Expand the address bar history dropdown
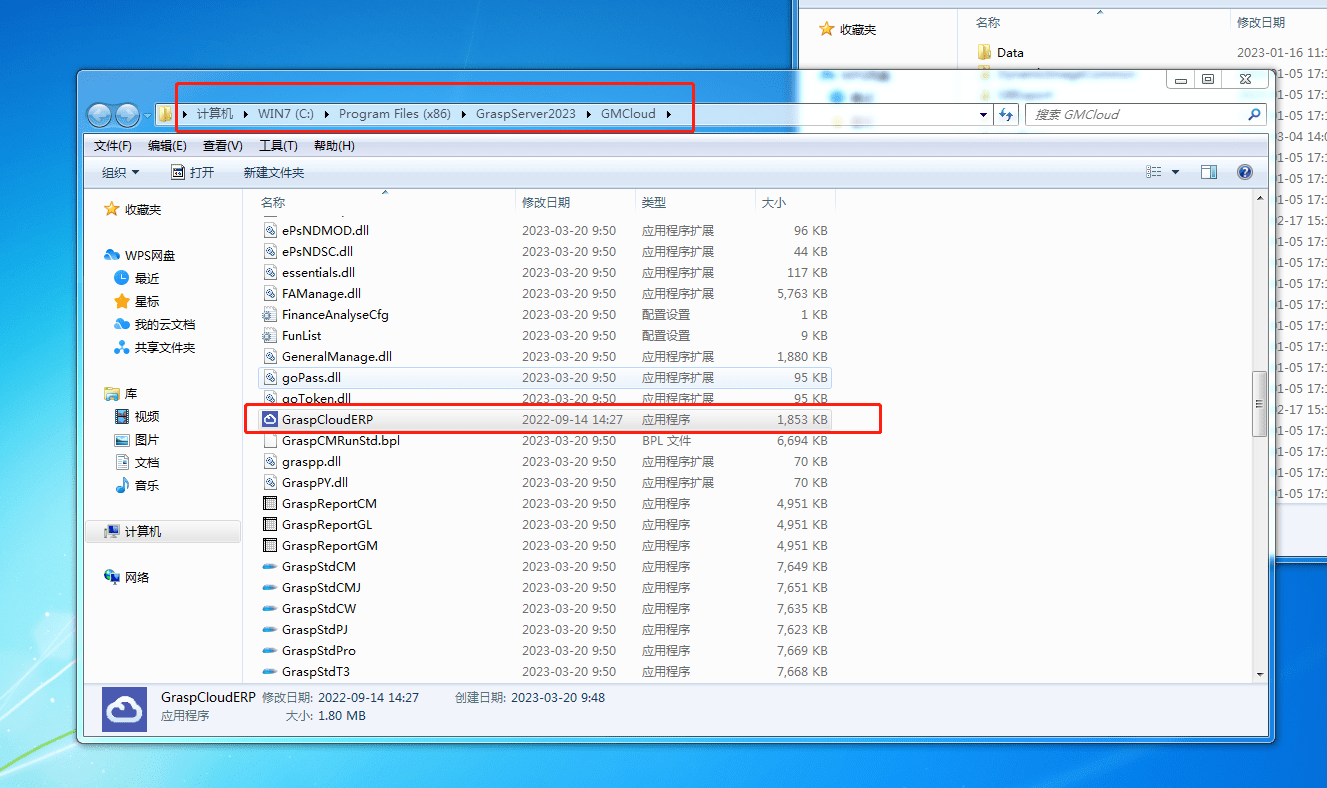The width and height of the screenshot is (1327, 788). tap(985, 114)
